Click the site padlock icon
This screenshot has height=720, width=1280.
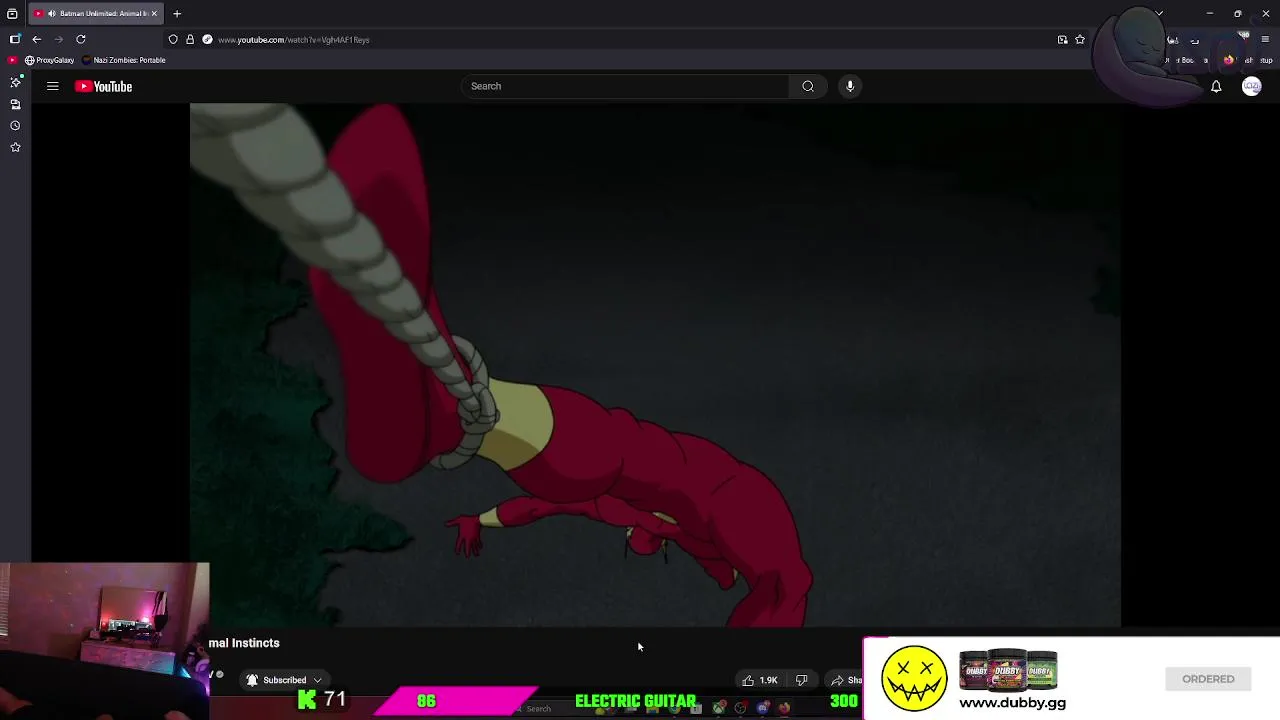coord(190,39)
